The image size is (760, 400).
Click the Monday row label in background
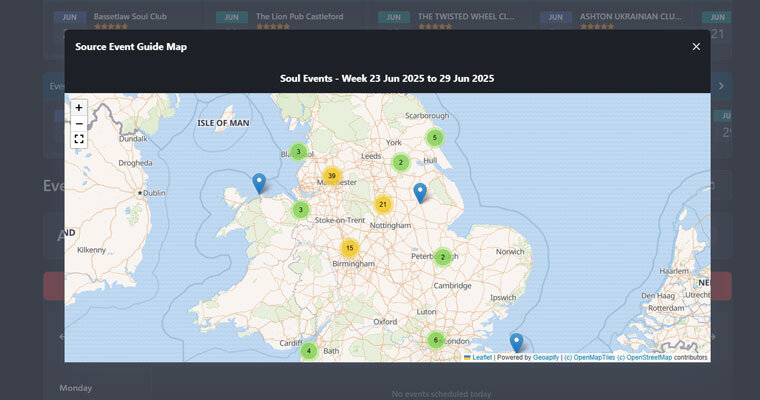pyautogui.click(x=76, y=388)
